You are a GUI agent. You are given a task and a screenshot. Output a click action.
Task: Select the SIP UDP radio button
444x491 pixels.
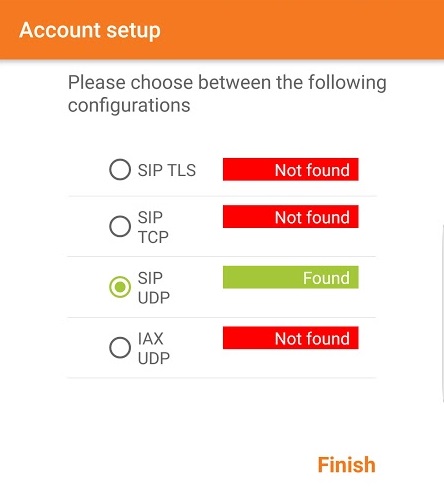[120, 287]
